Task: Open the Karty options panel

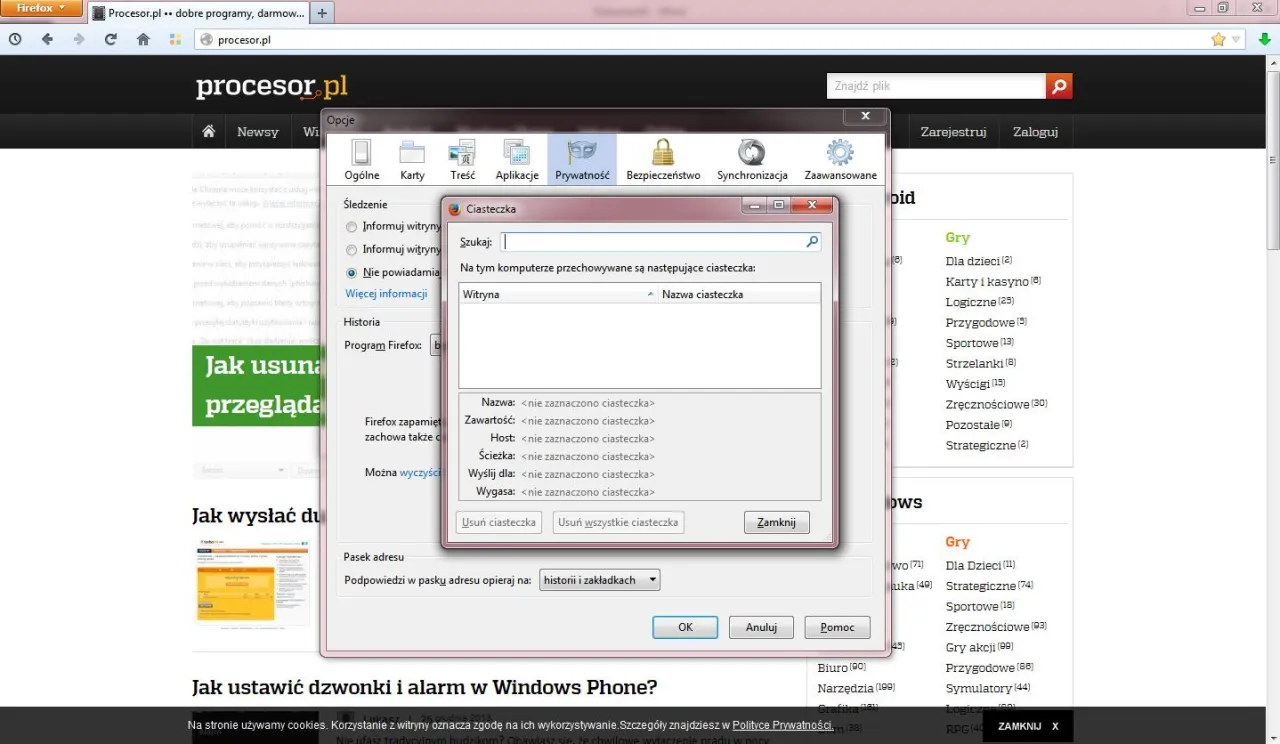Action: tap(412, 157)
